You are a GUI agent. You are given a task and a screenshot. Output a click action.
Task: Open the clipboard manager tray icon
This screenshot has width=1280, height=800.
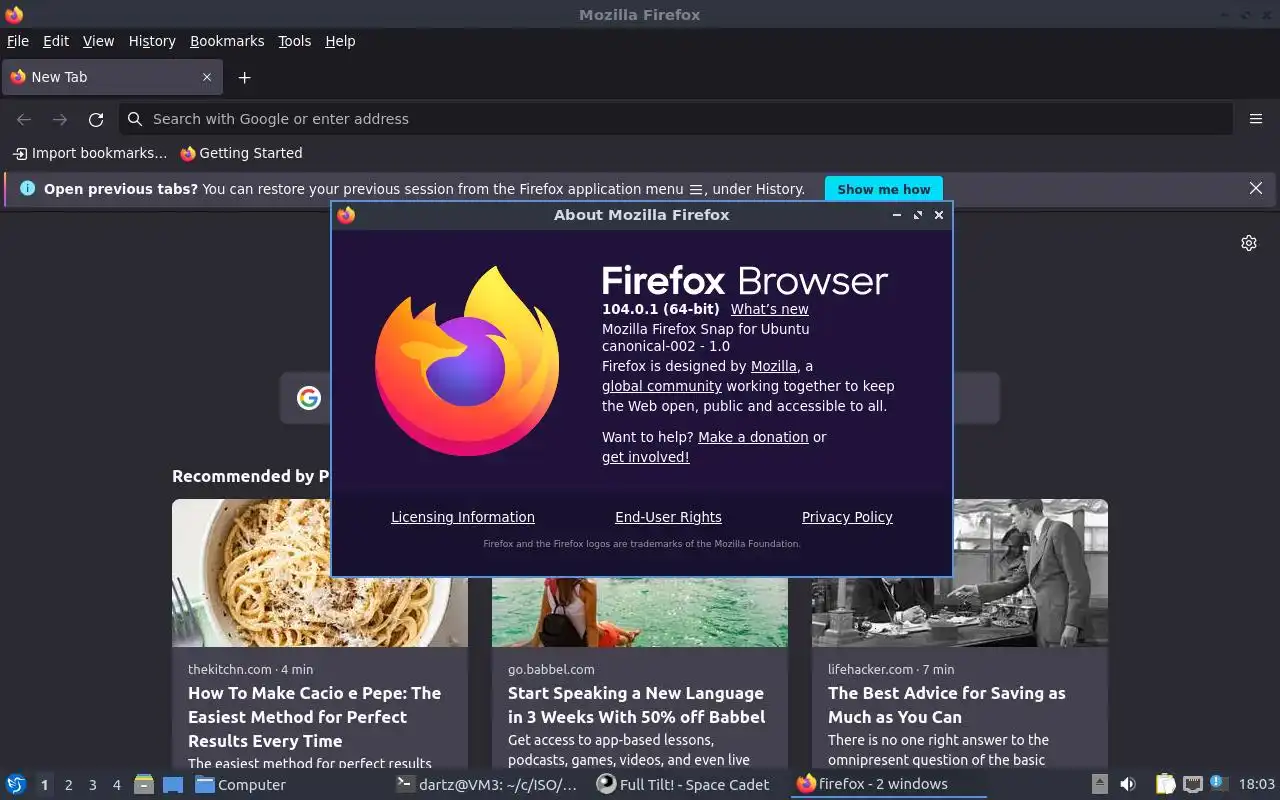coord(1165,784)
